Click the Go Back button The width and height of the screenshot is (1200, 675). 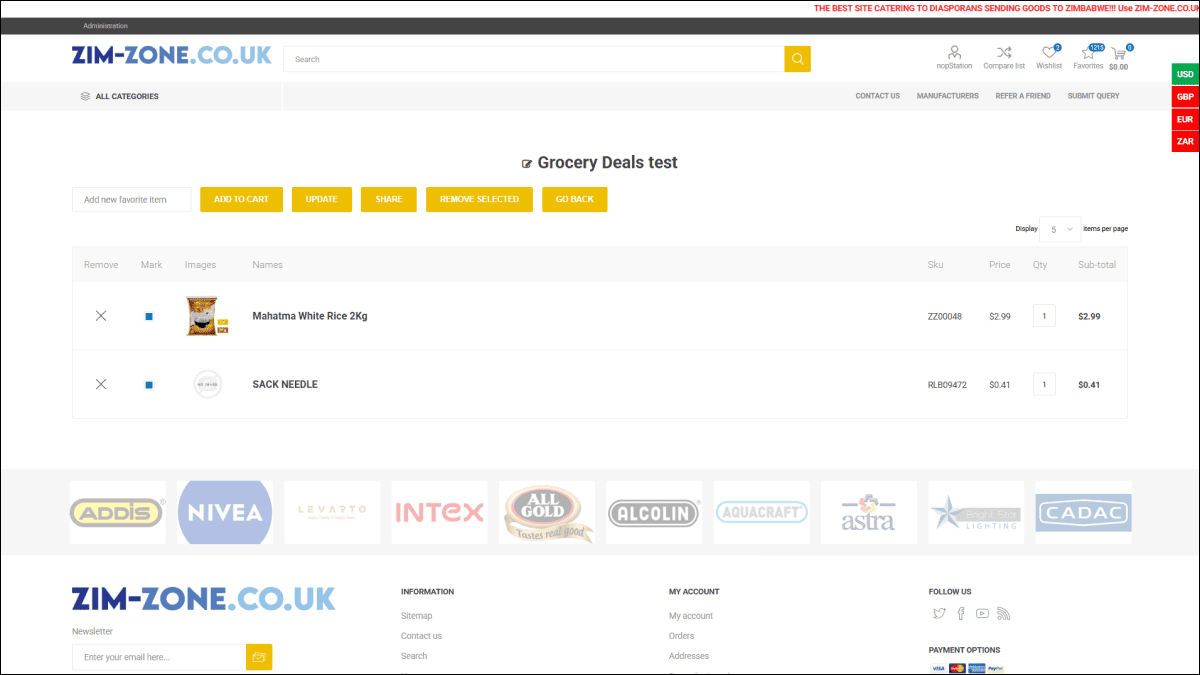(x=575, y=199)
